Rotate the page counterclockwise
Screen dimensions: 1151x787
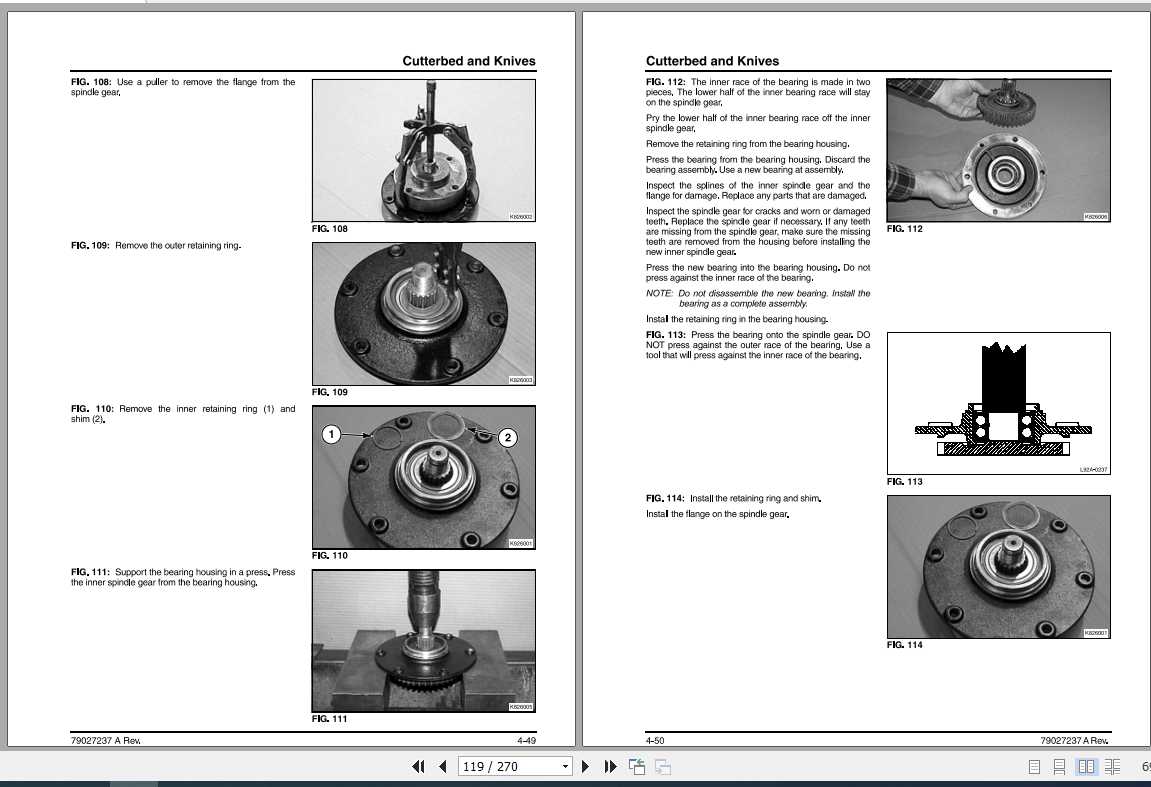point(635,766)
